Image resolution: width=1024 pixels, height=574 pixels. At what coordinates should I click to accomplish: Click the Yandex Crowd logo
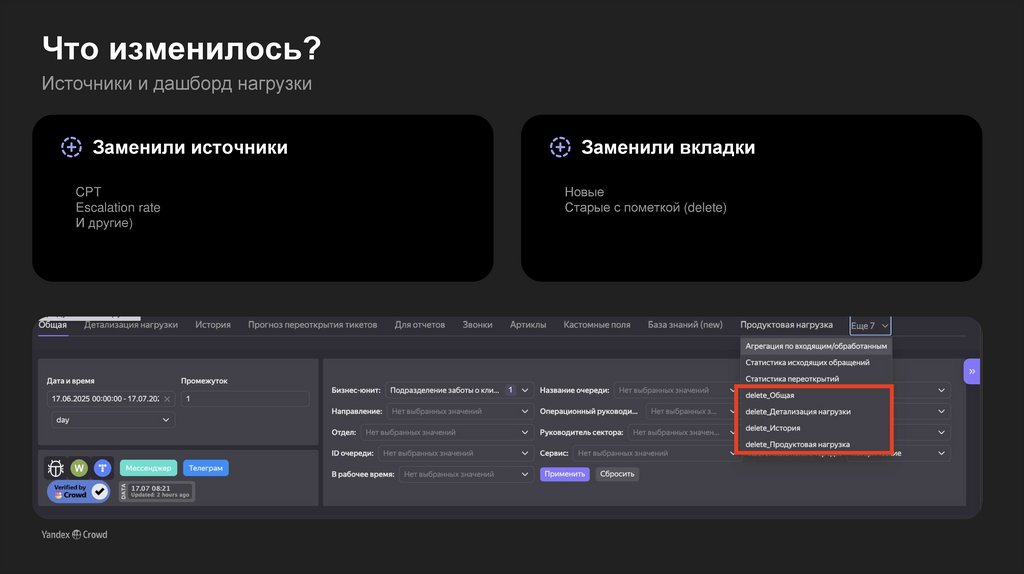pyautogui.click(x=74, y=534)
